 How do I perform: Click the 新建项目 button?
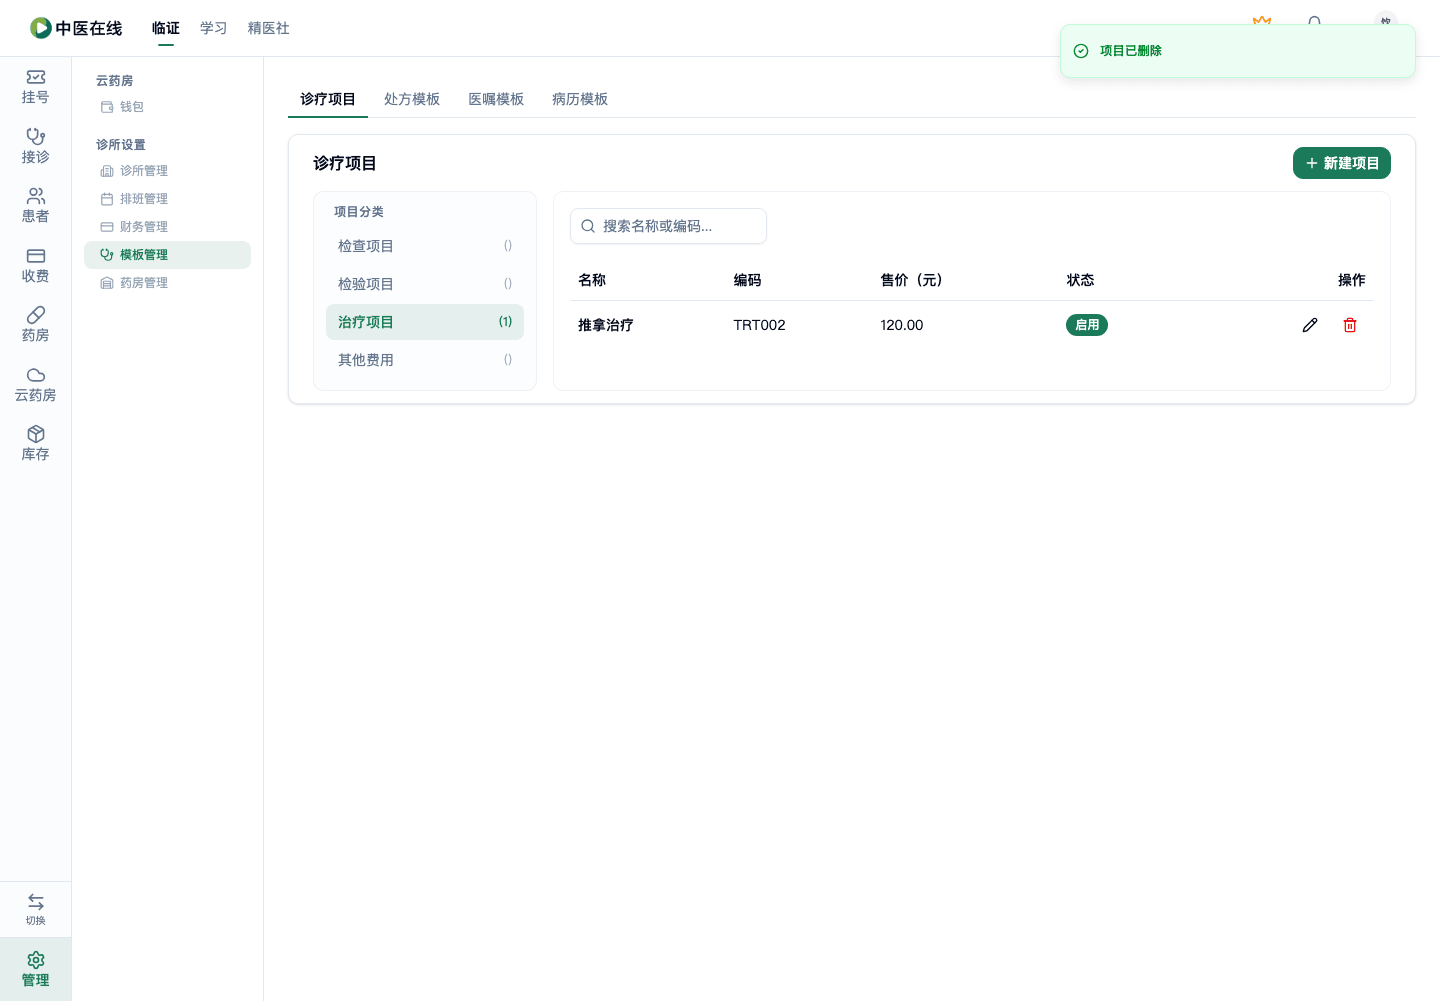[1342, 163]
